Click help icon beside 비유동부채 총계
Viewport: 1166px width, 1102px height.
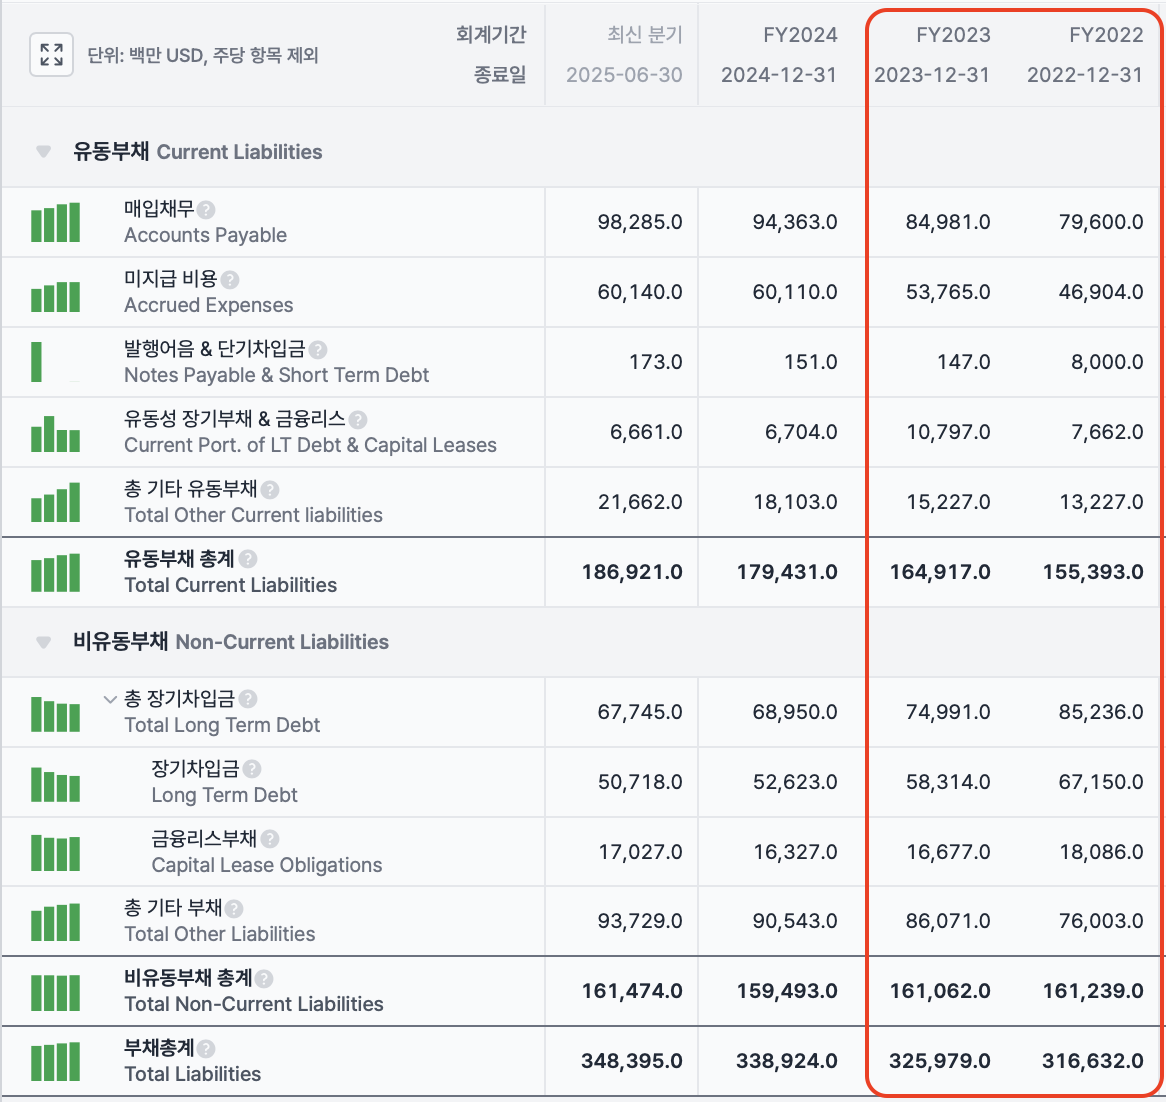coord(263,979)
